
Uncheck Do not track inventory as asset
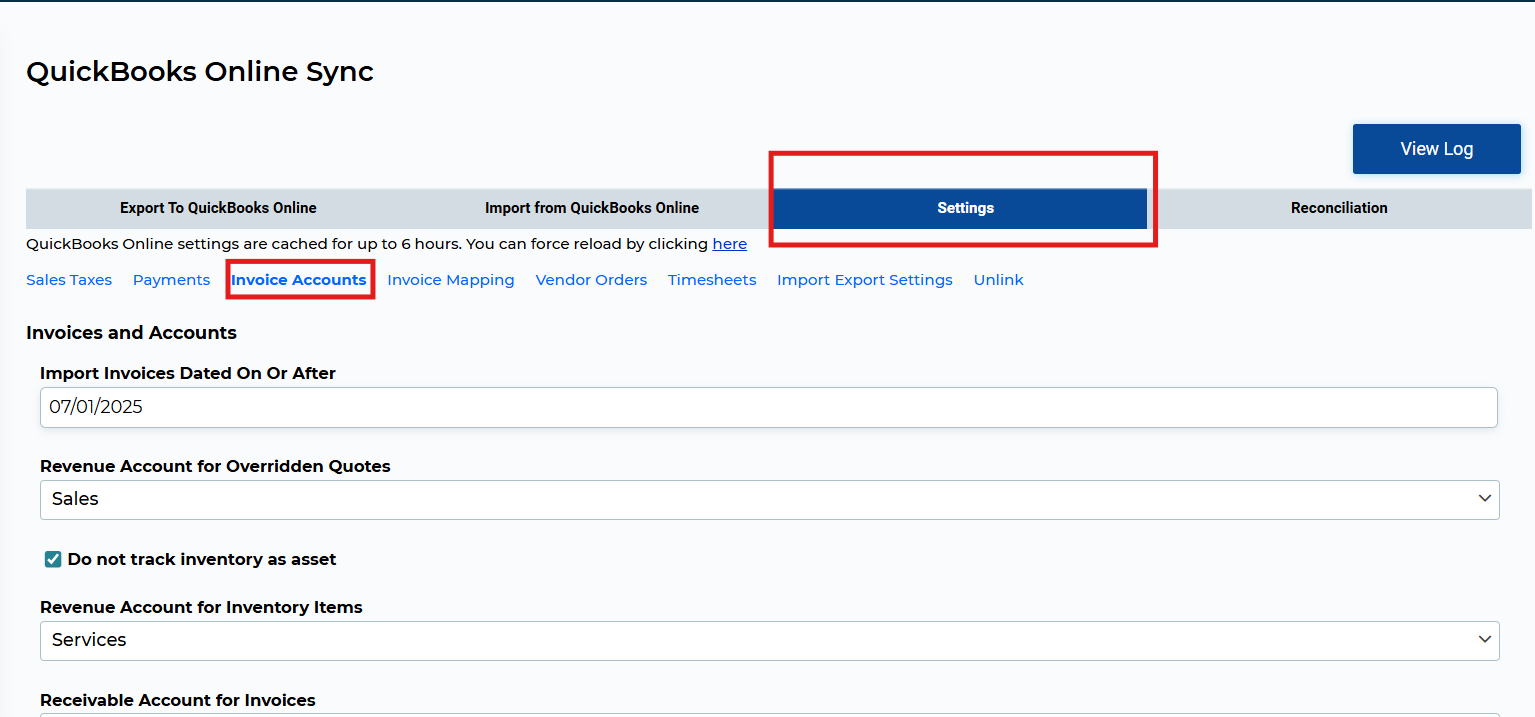click(x=53, y=559)
